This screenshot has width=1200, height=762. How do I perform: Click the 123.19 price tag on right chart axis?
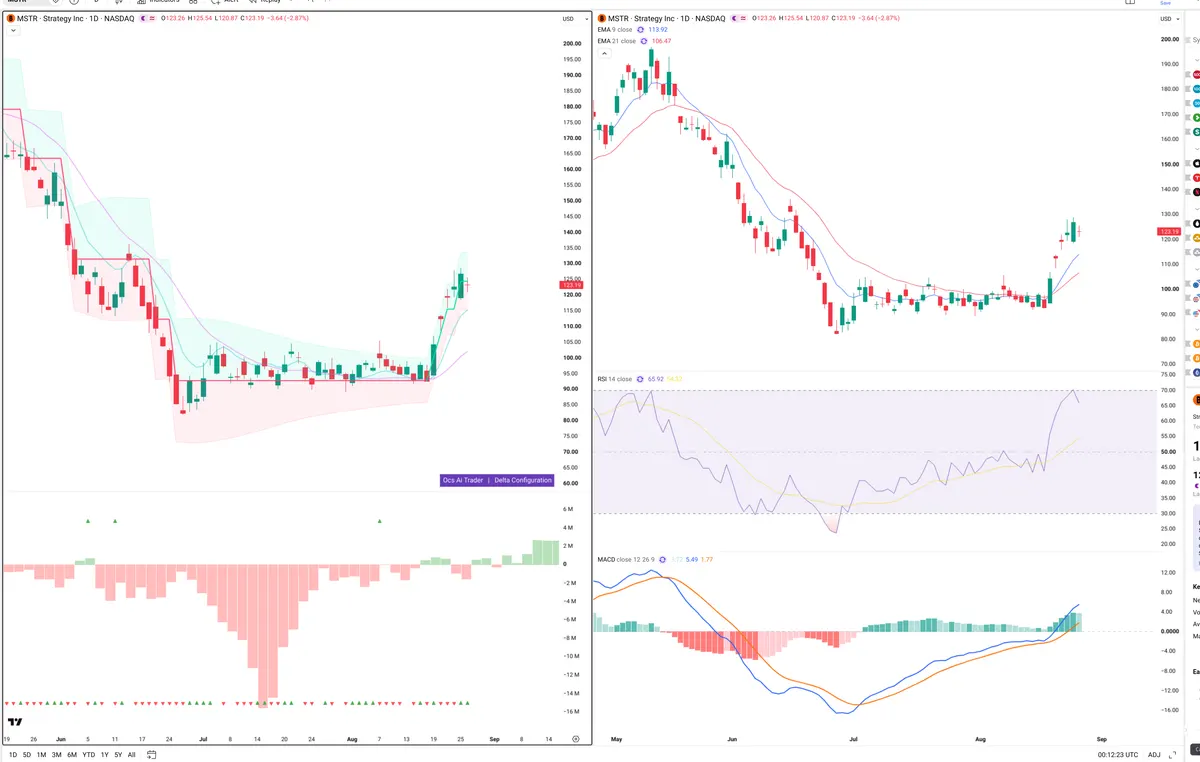1168,231
